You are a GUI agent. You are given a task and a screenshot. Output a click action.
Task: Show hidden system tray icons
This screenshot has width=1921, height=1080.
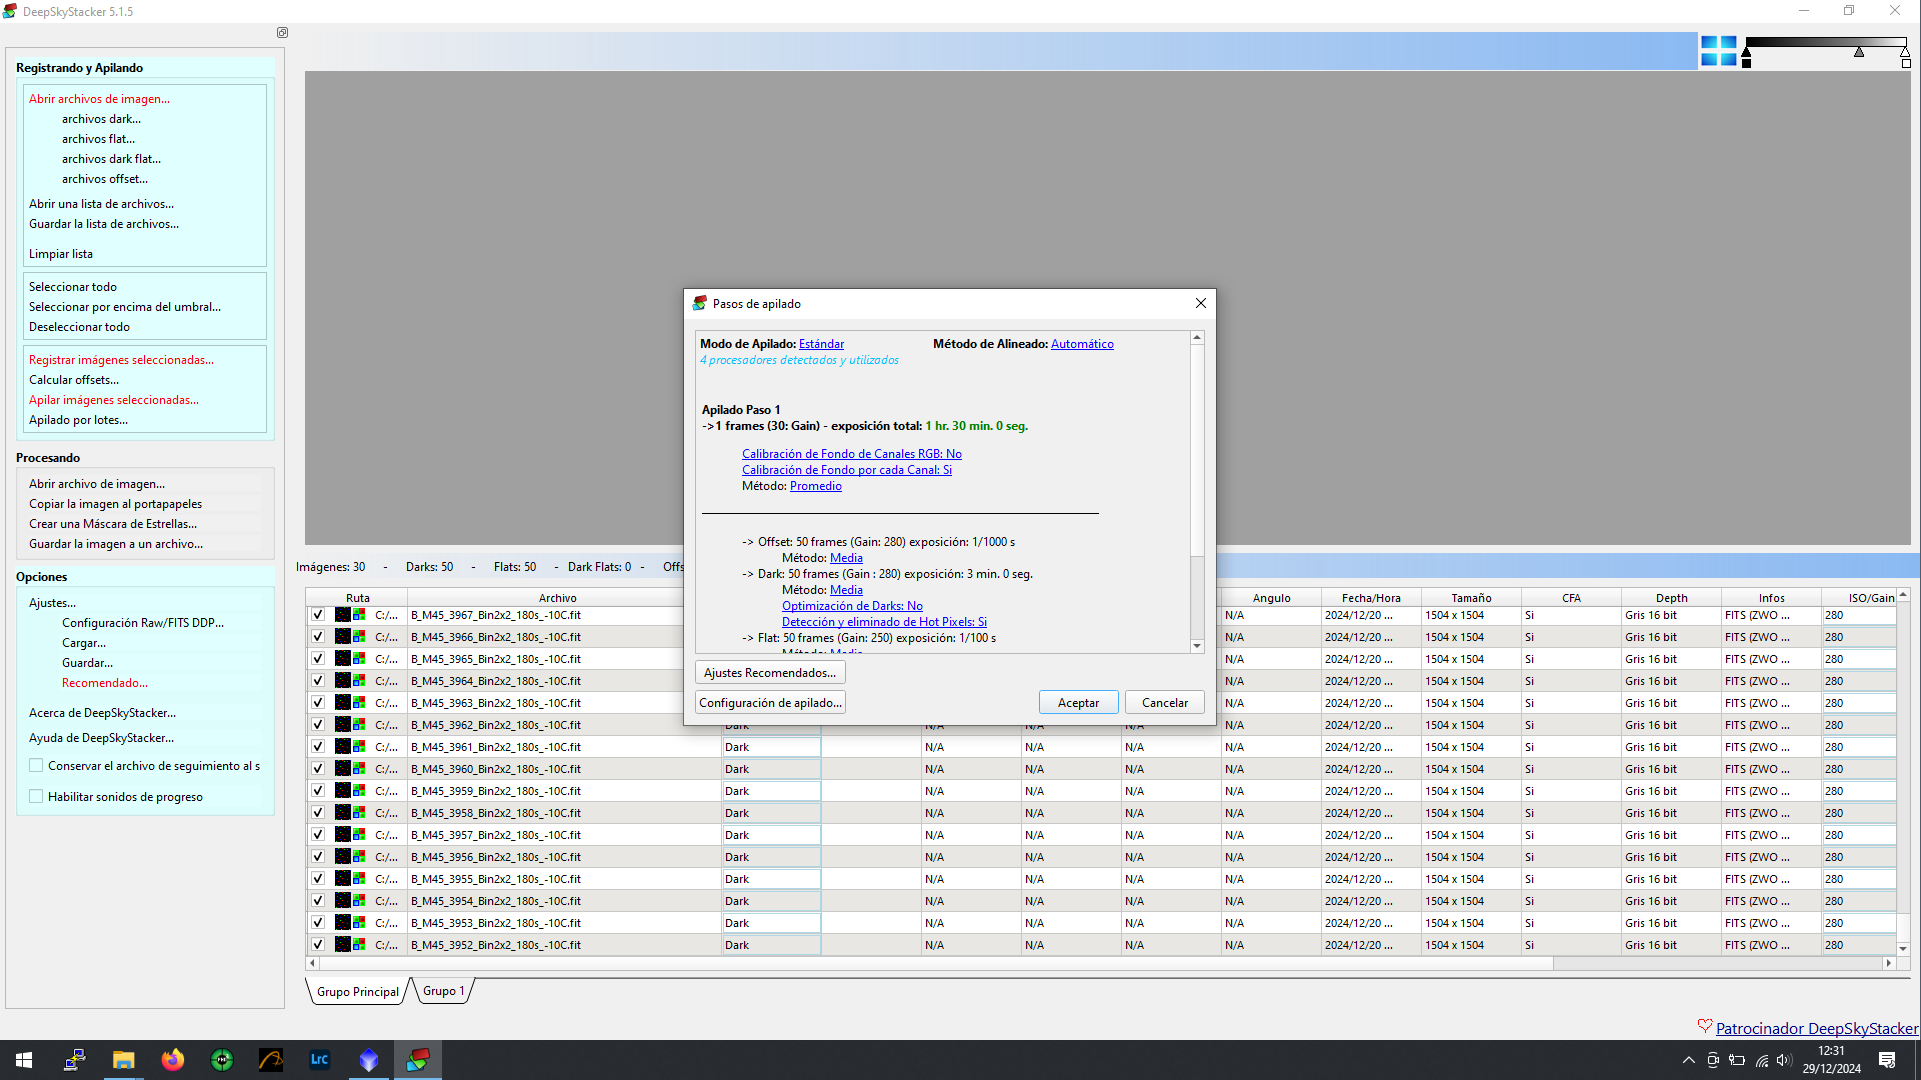coord(1689,1060)
